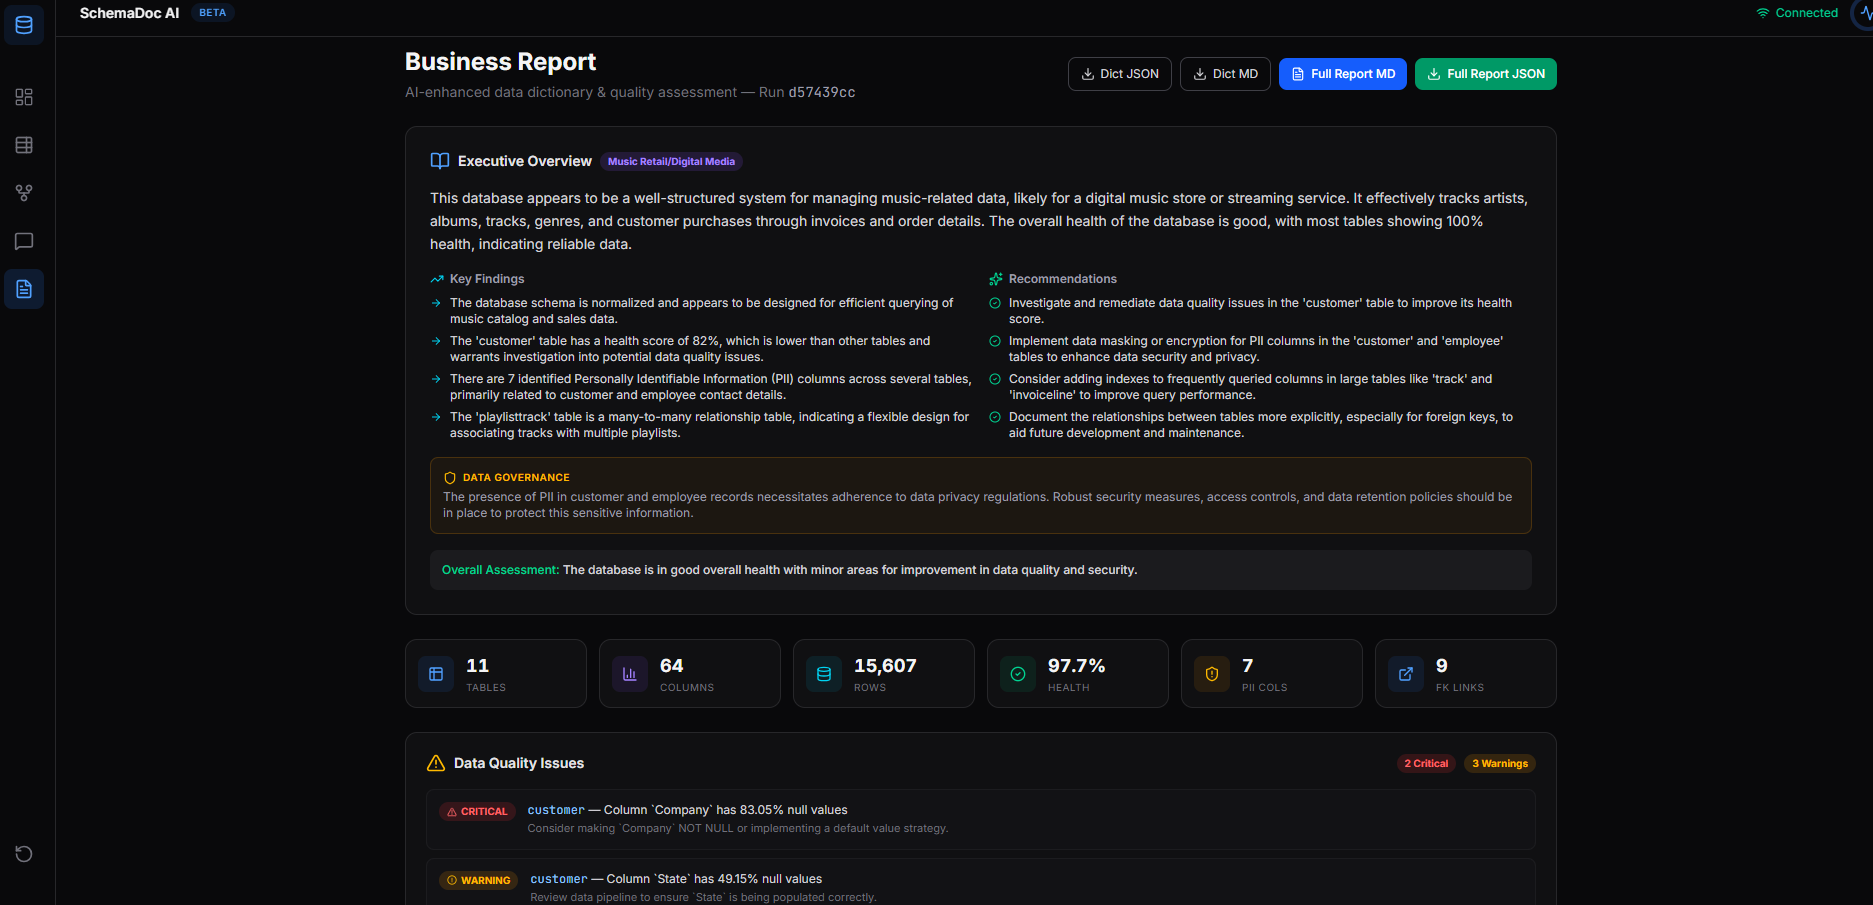Click the Overall Assessment label
Viewport: 1873px width, 905px height.
click(x=500, y=570)
